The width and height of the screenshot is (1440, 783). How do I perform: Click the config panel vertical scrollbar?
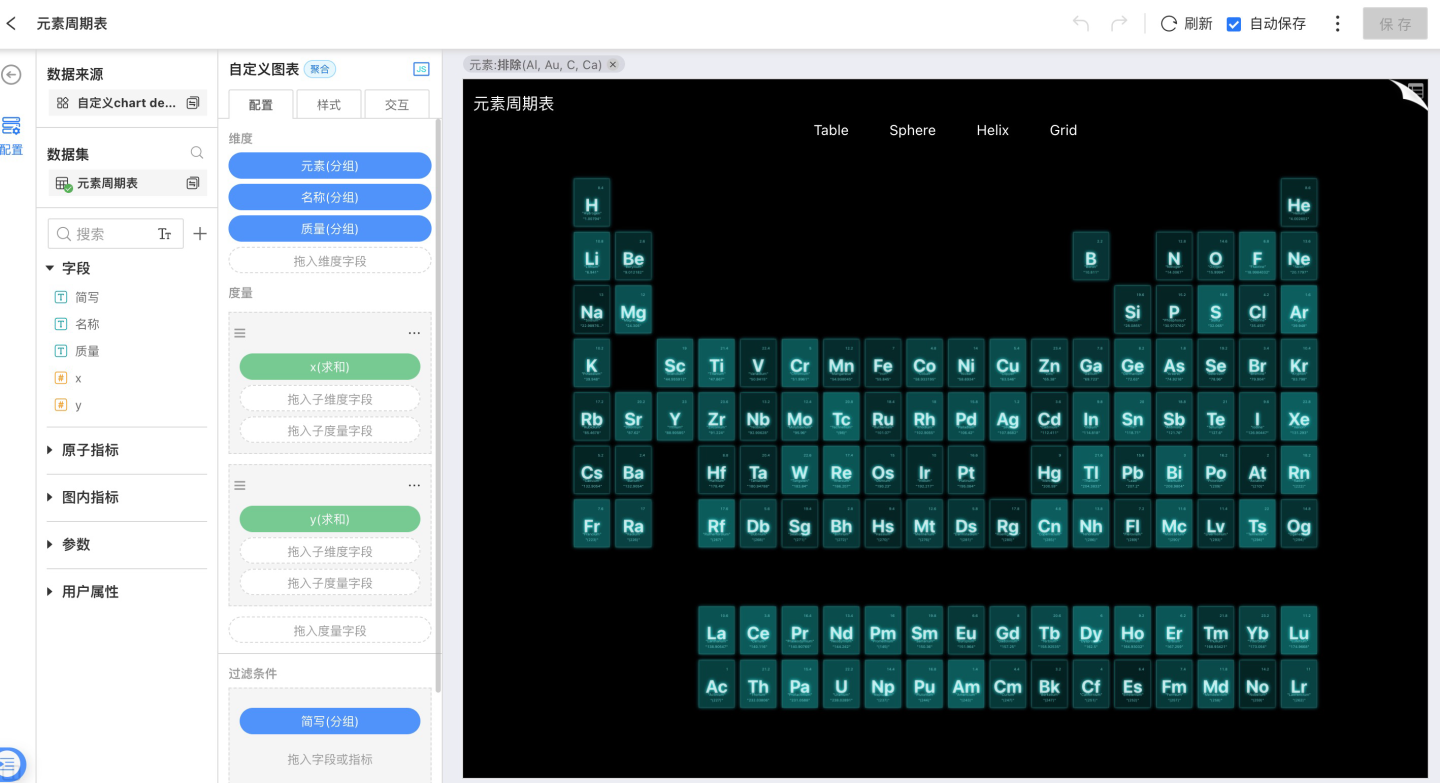click(x=438, y=400)
